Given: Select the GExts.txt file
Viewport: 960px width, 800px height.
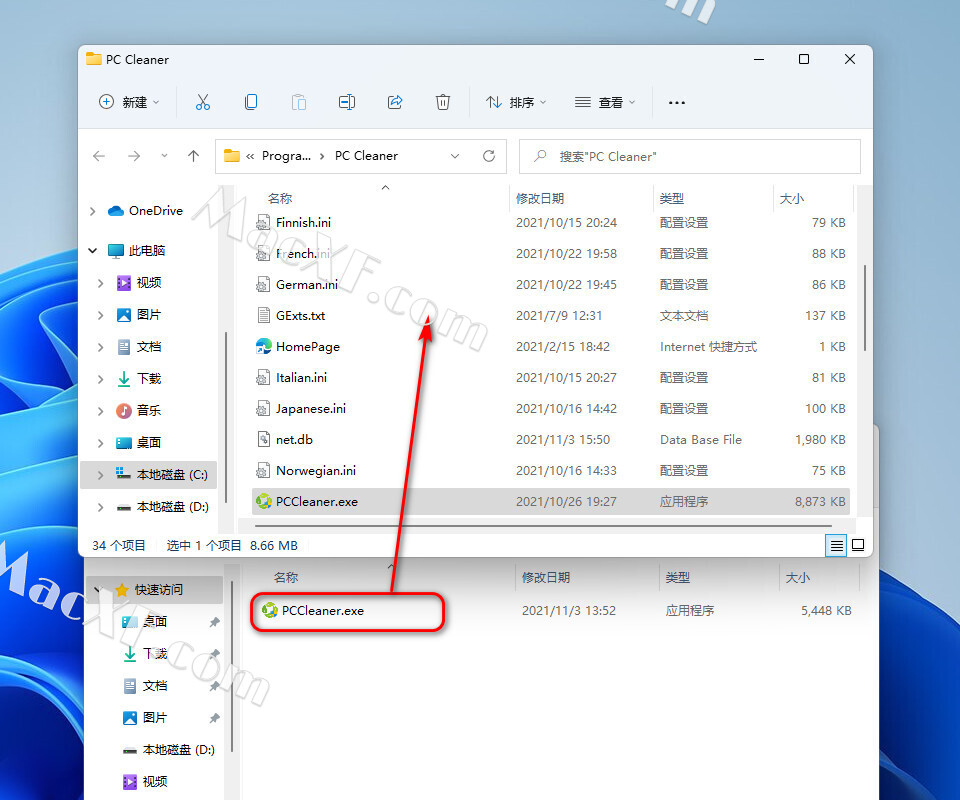Looking at the screenshot, I should [x=550, y=316].
